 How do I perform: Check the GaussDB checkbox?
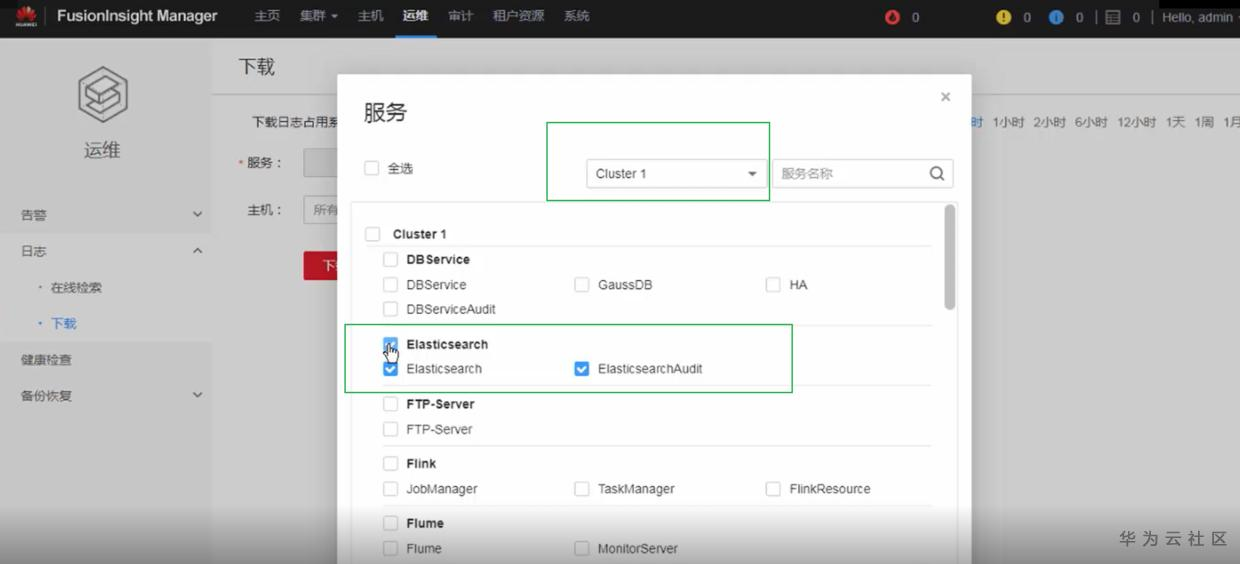582,285
